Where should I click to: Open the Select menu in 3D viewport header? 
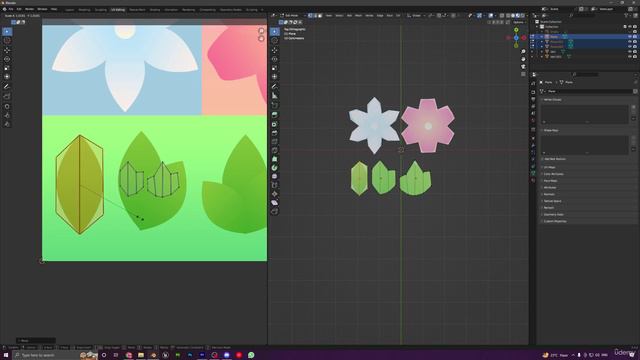coord(339,16)
